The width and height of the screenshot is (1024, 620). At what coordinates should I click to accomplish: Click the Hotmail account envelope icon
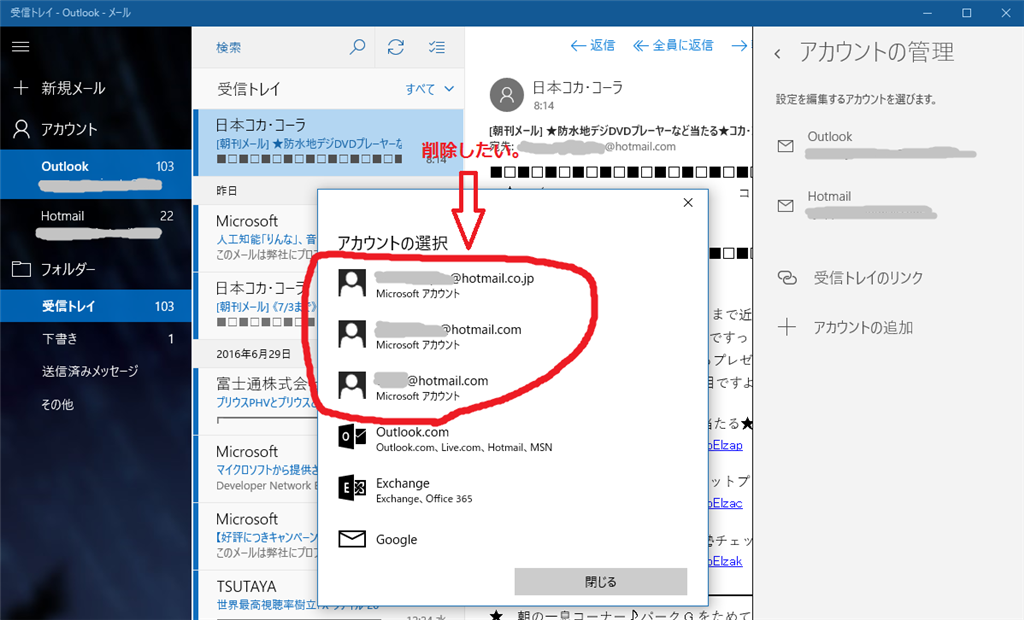pos(786,206)
